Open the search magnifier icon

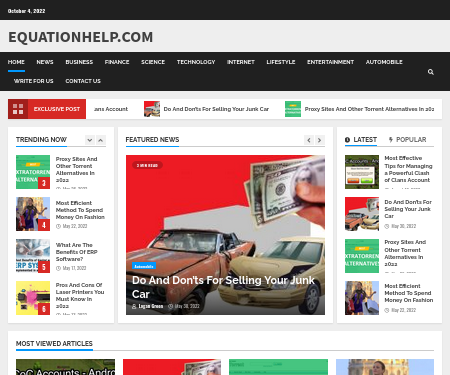click(431, 72)
